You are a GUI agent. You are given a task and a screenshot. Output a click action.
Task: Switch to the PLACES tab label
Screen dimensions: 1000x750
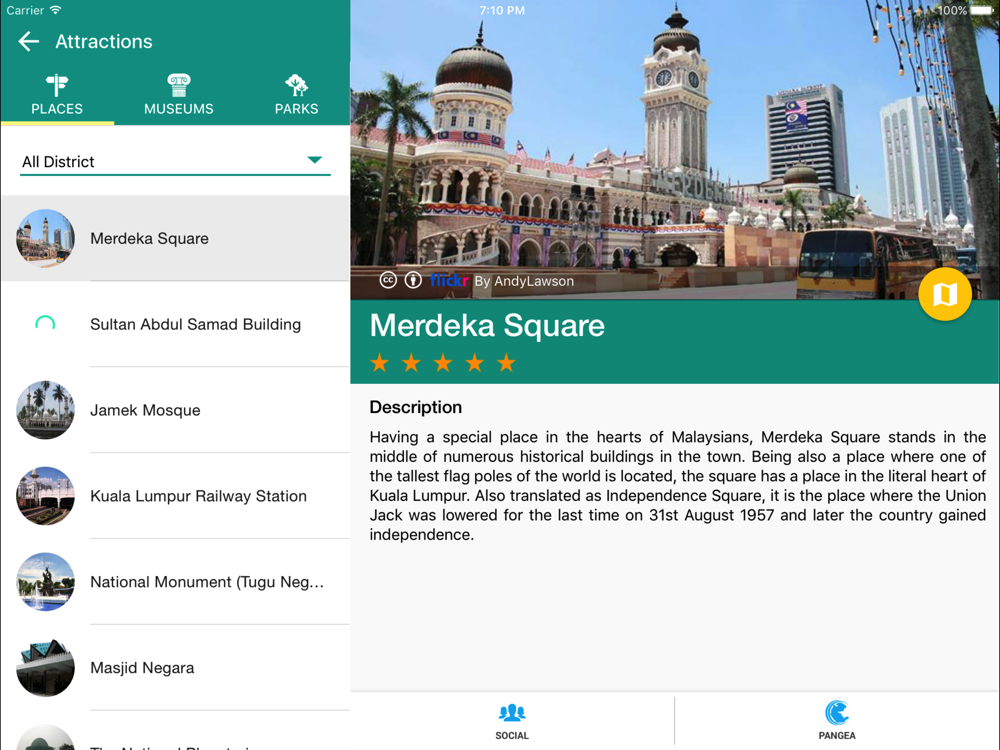tap(57, 109)
